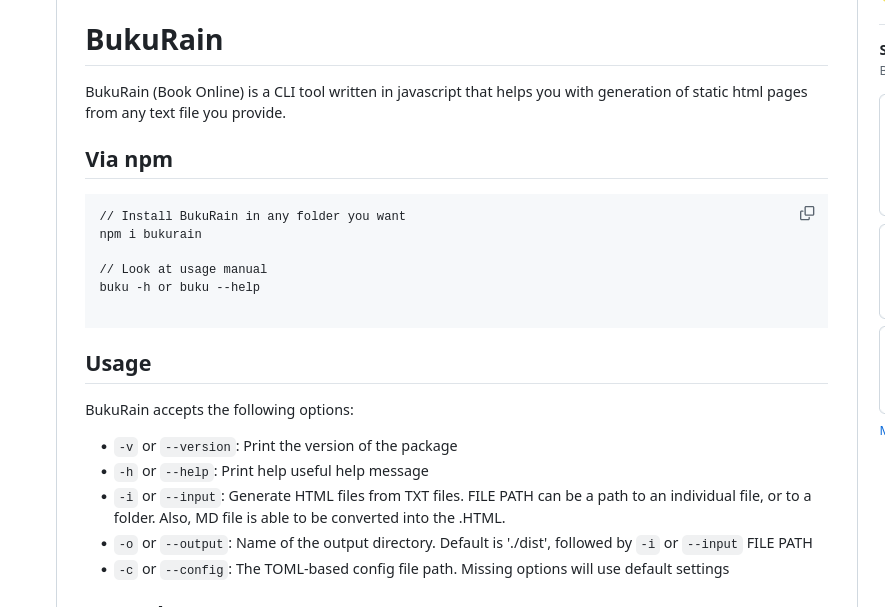The image size is (885, 607).
Task: Click the Usage section heading
Action: click(x=118, y=364)
